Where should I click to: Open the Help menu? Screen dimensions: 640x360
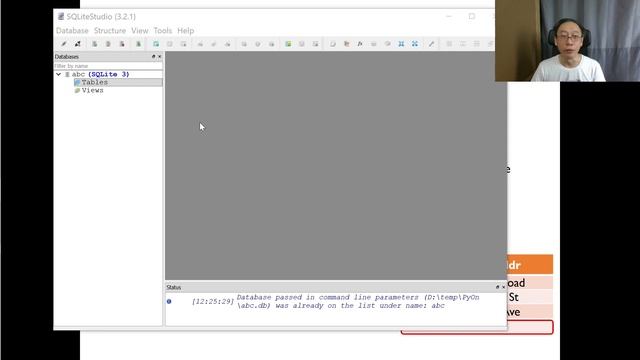pos(186,31)
